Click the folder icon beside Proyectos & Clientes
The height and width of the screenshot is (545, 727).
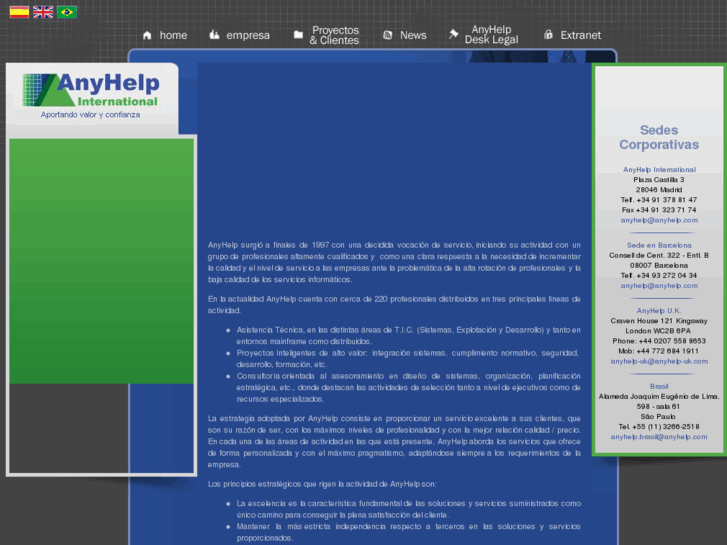(298, 35)
